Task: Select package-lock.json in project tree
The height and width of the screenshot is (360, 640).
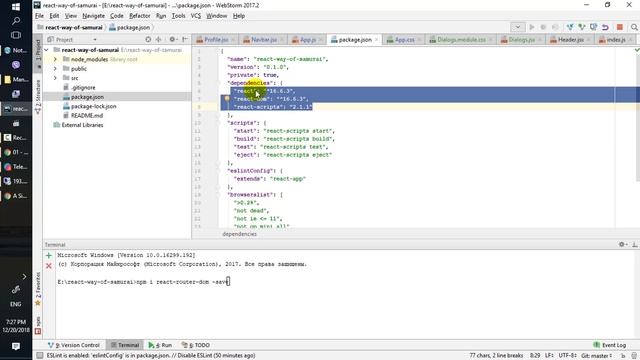Action: click(x=93, y=106)
